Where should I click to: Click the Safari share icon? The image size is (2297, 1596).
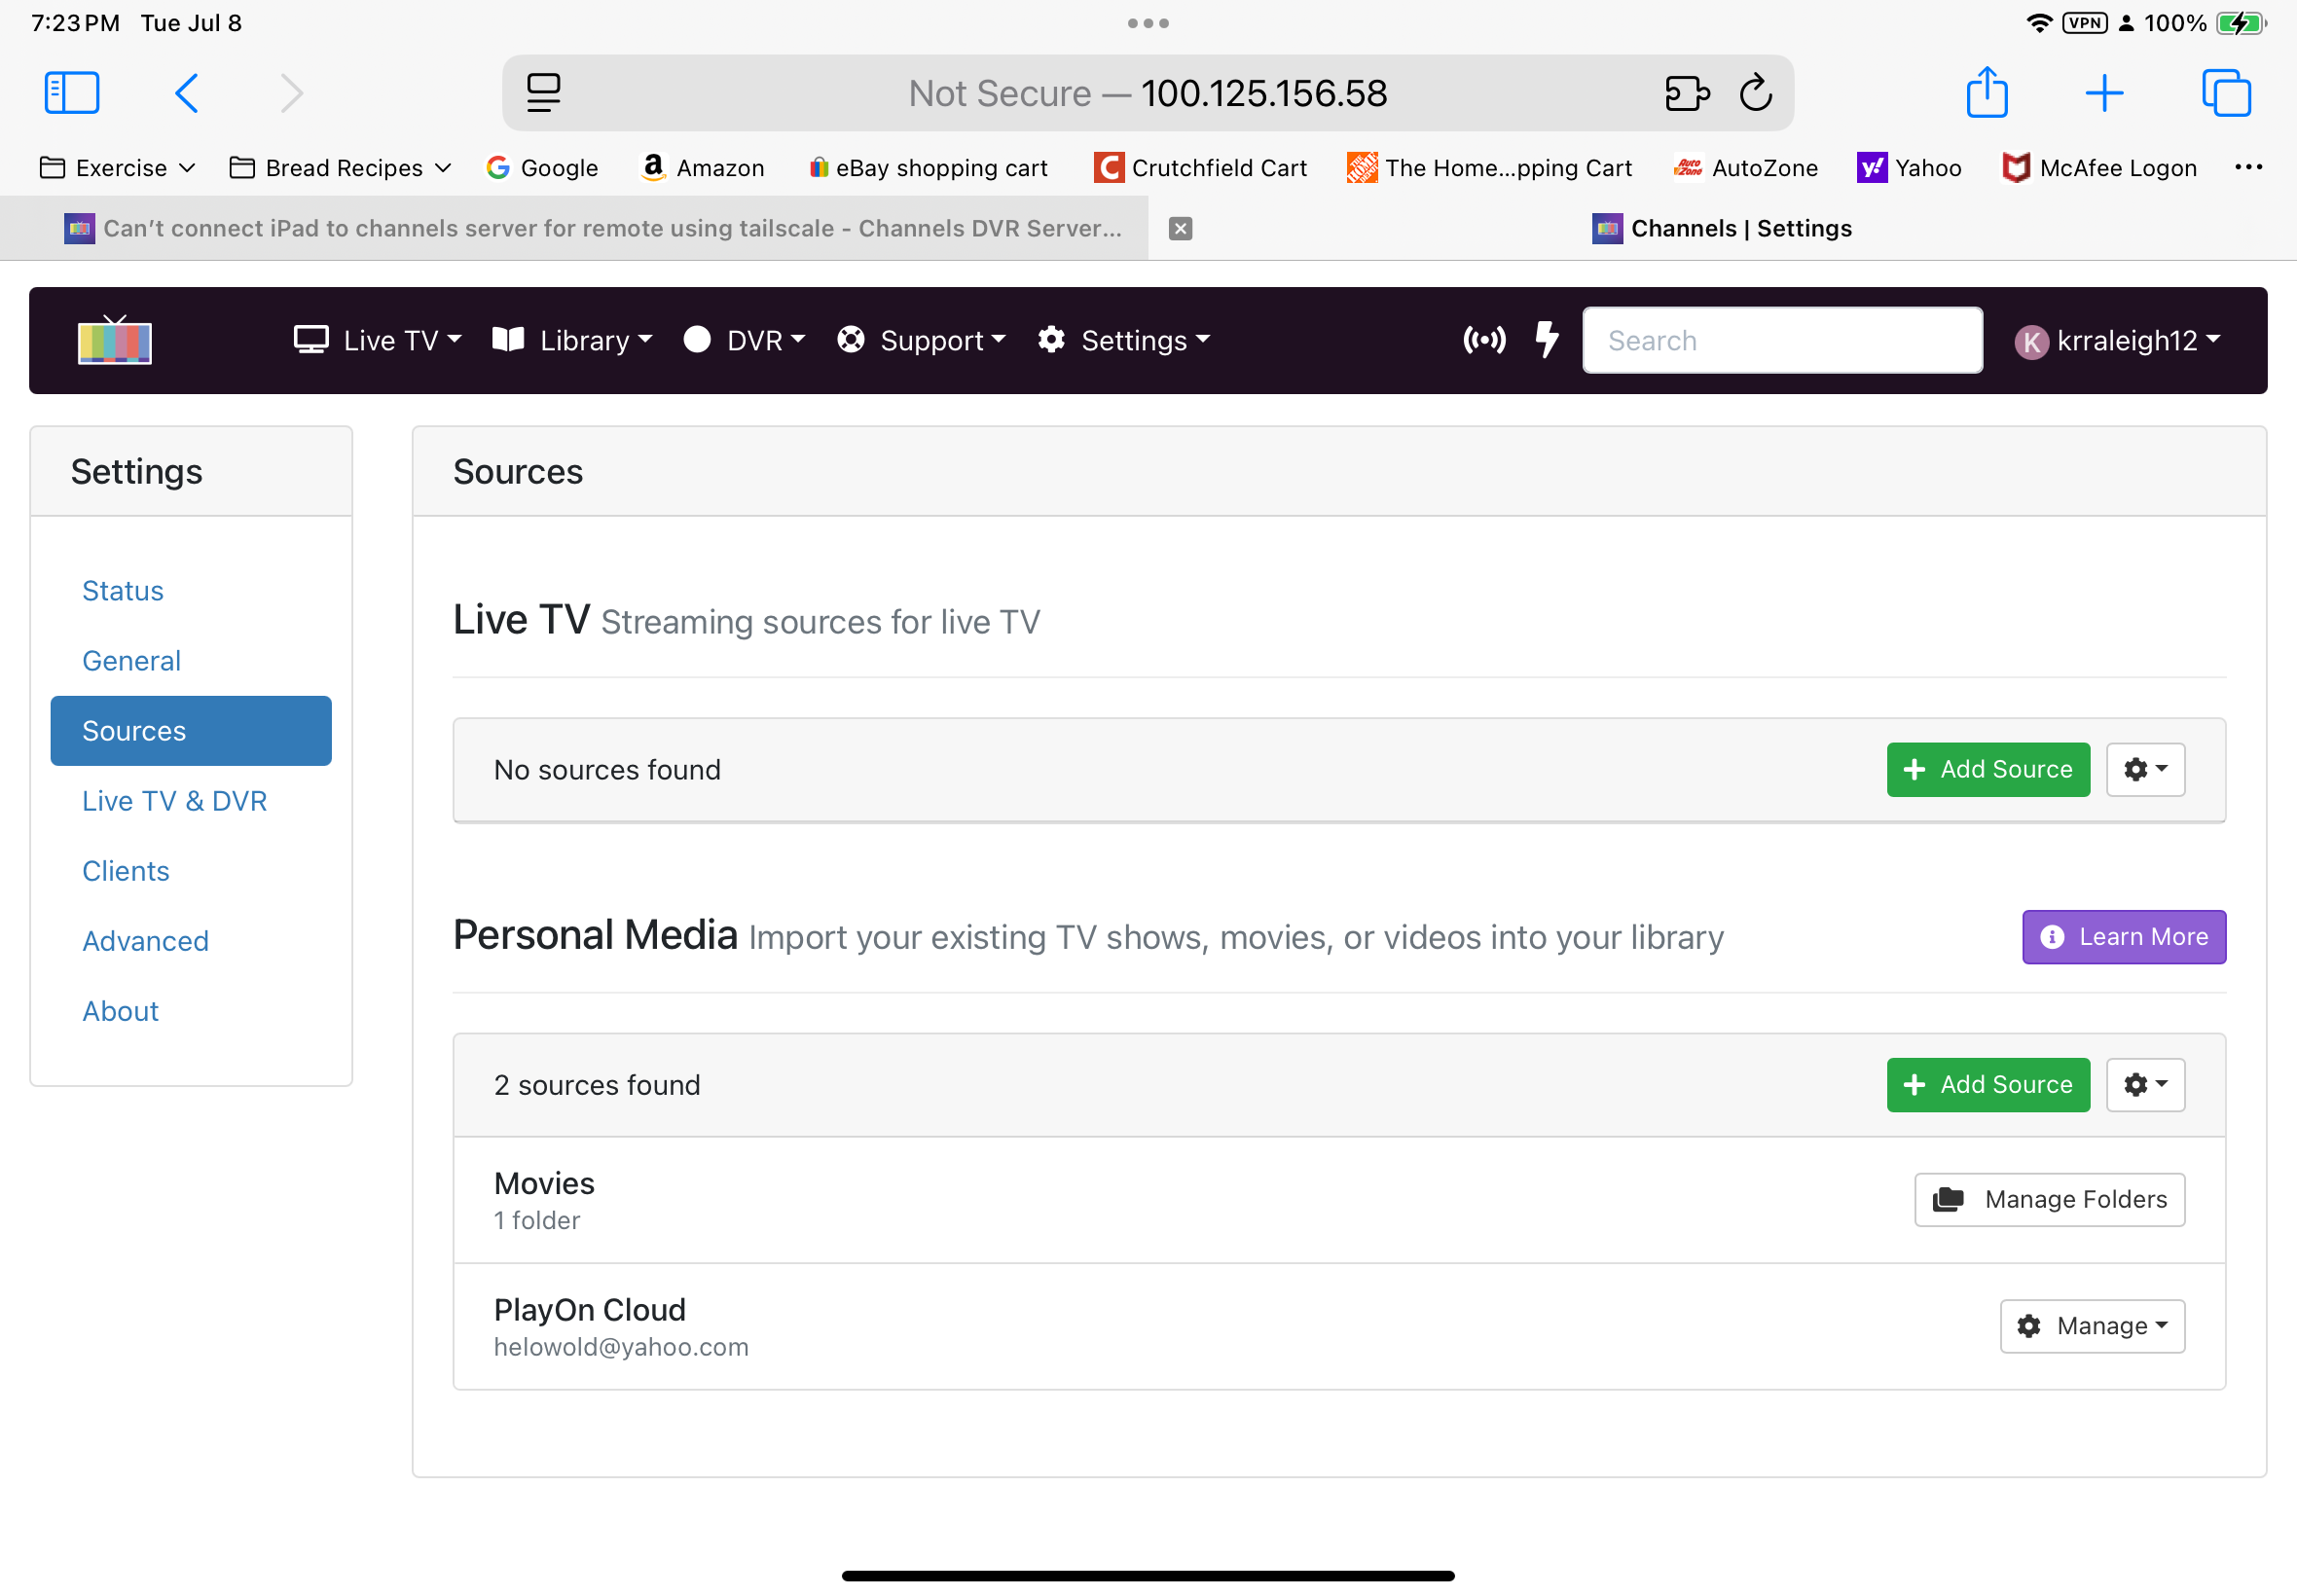1986,93
